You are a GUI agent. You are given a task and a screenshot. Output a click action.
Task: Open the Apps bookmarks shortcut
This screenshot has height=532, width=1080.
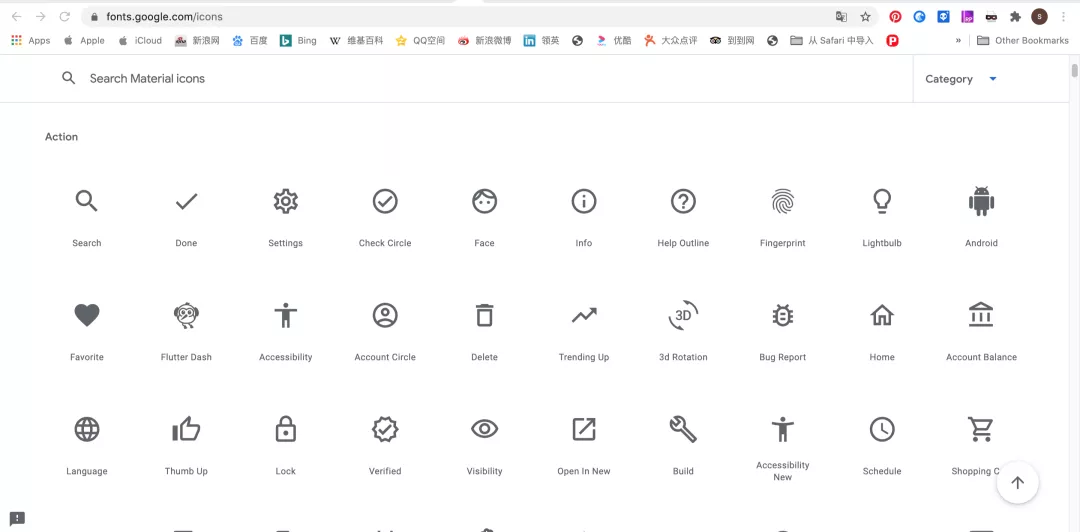(30, 41)
